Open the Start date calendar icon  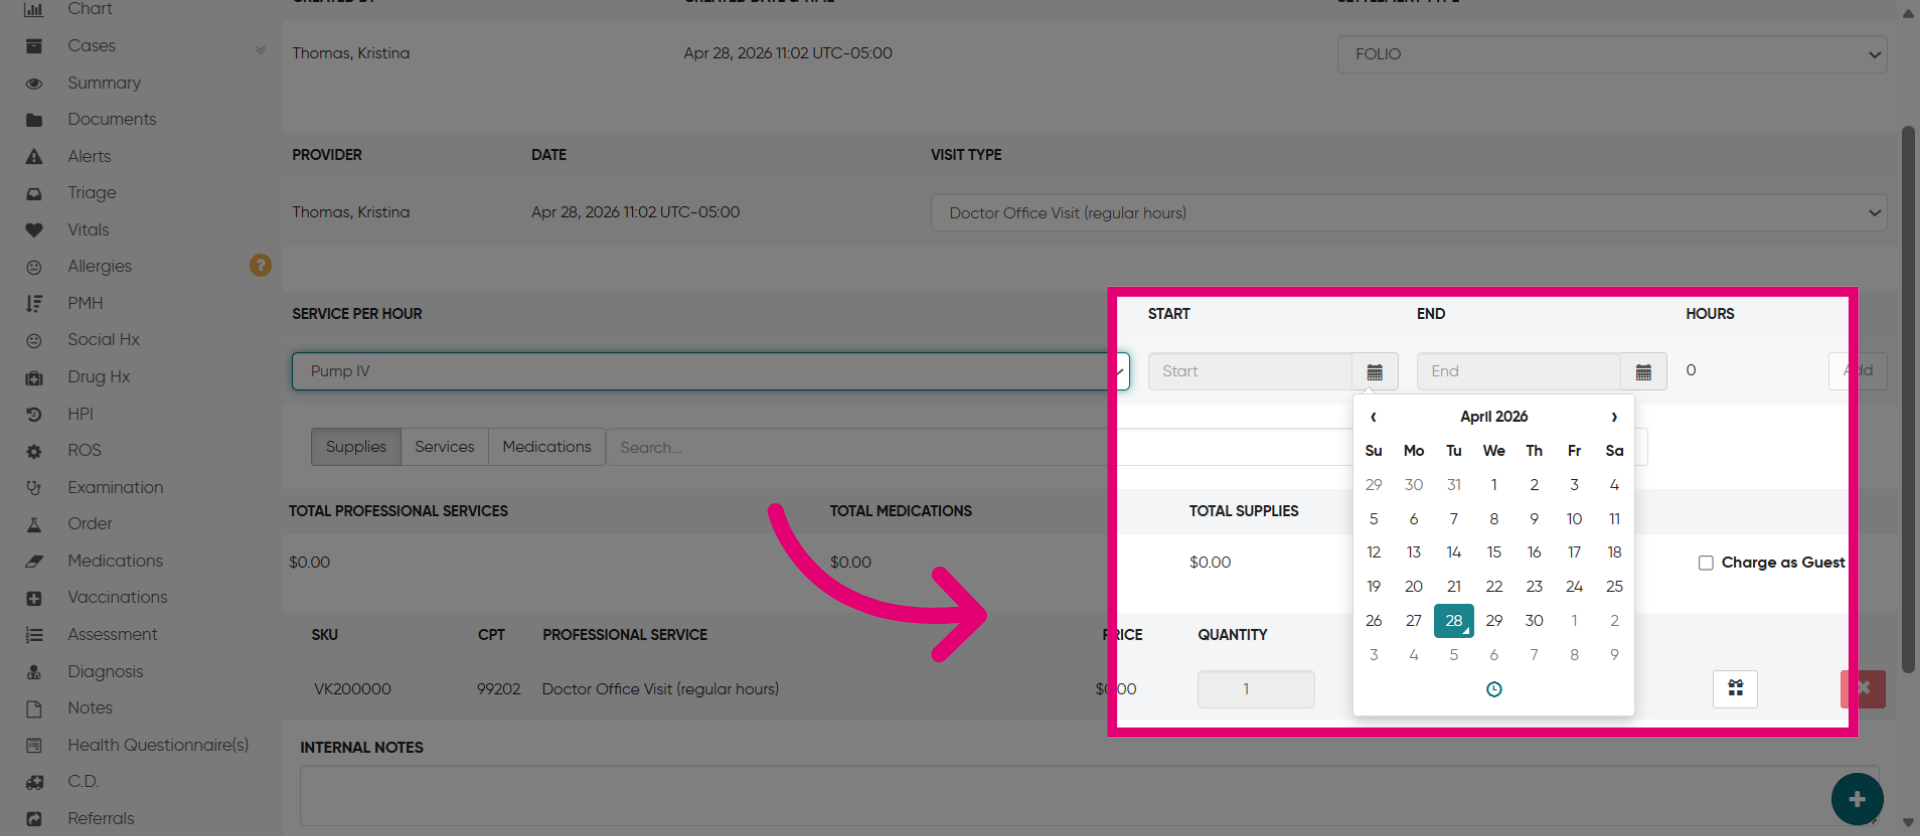(x=1375, y=371)
